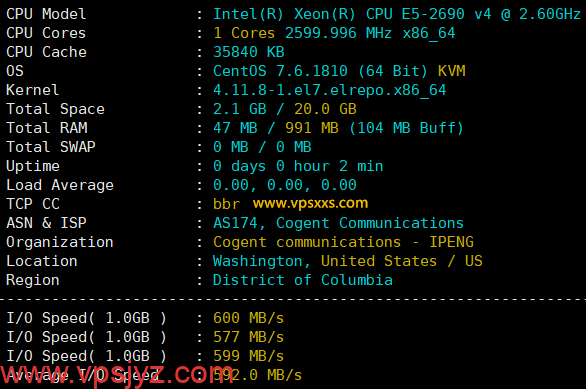The width and height of the screenshot is (586, 389).
Task: Select 'AS174, Cogent Communications' text
Action: pos(338,223)
